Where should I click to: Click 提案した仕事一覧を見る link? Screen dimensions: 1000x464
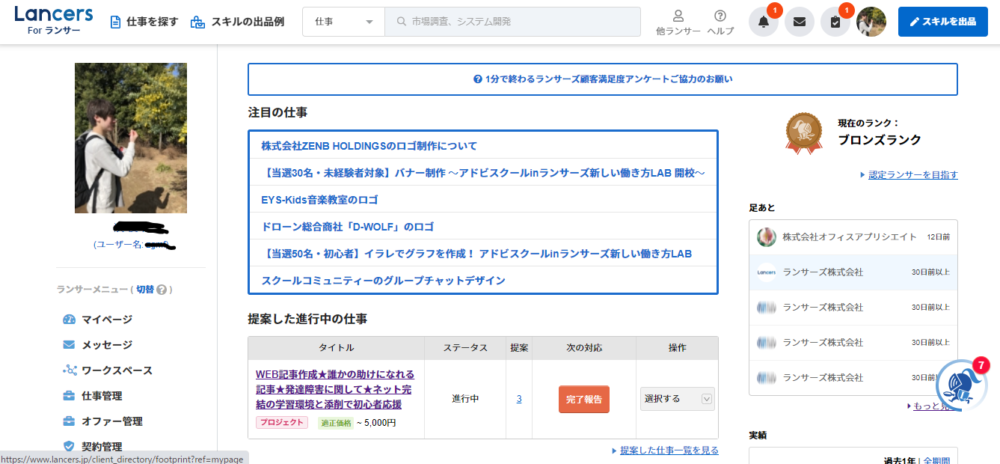[x=669, y=450]
